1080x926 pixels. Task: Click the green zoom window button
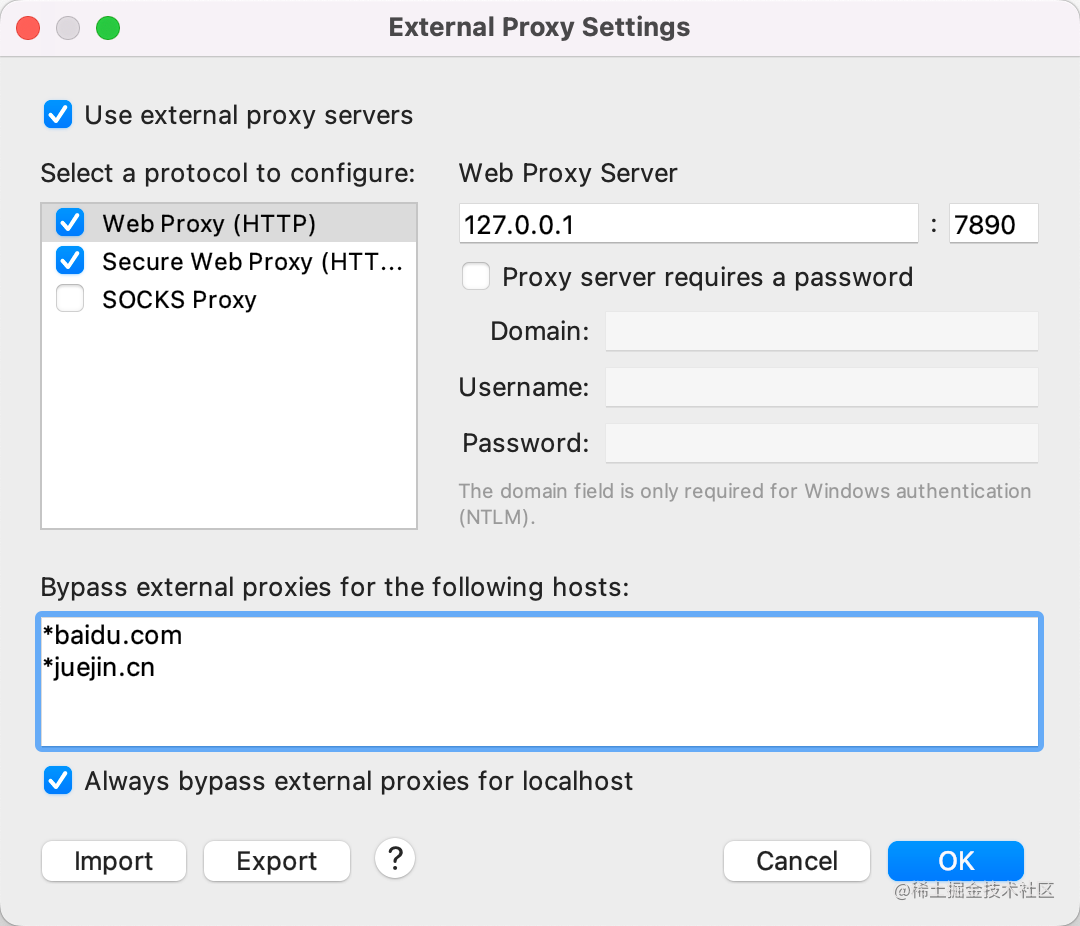[x=108, y=28]
